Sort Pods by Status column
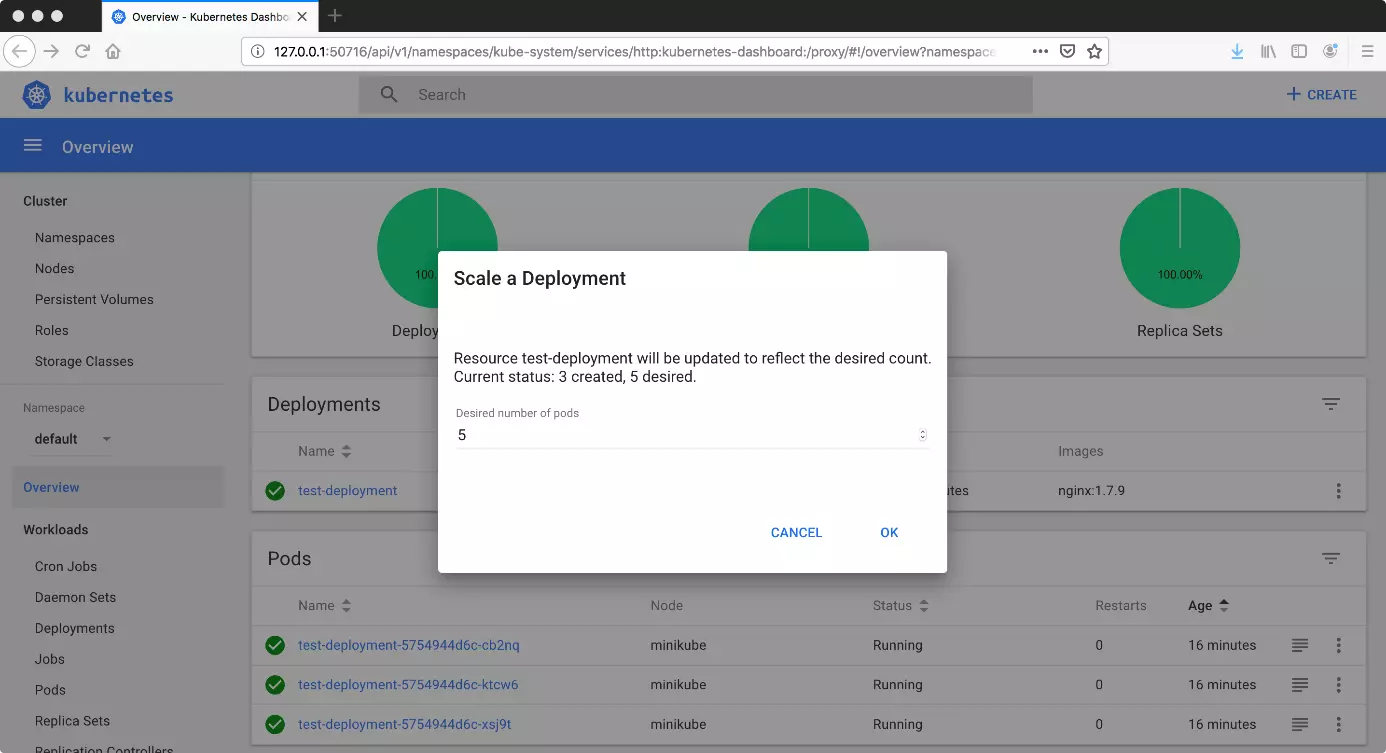This screenshot has width=1386, height=753. pyautogui.click(x=900, y=605)
